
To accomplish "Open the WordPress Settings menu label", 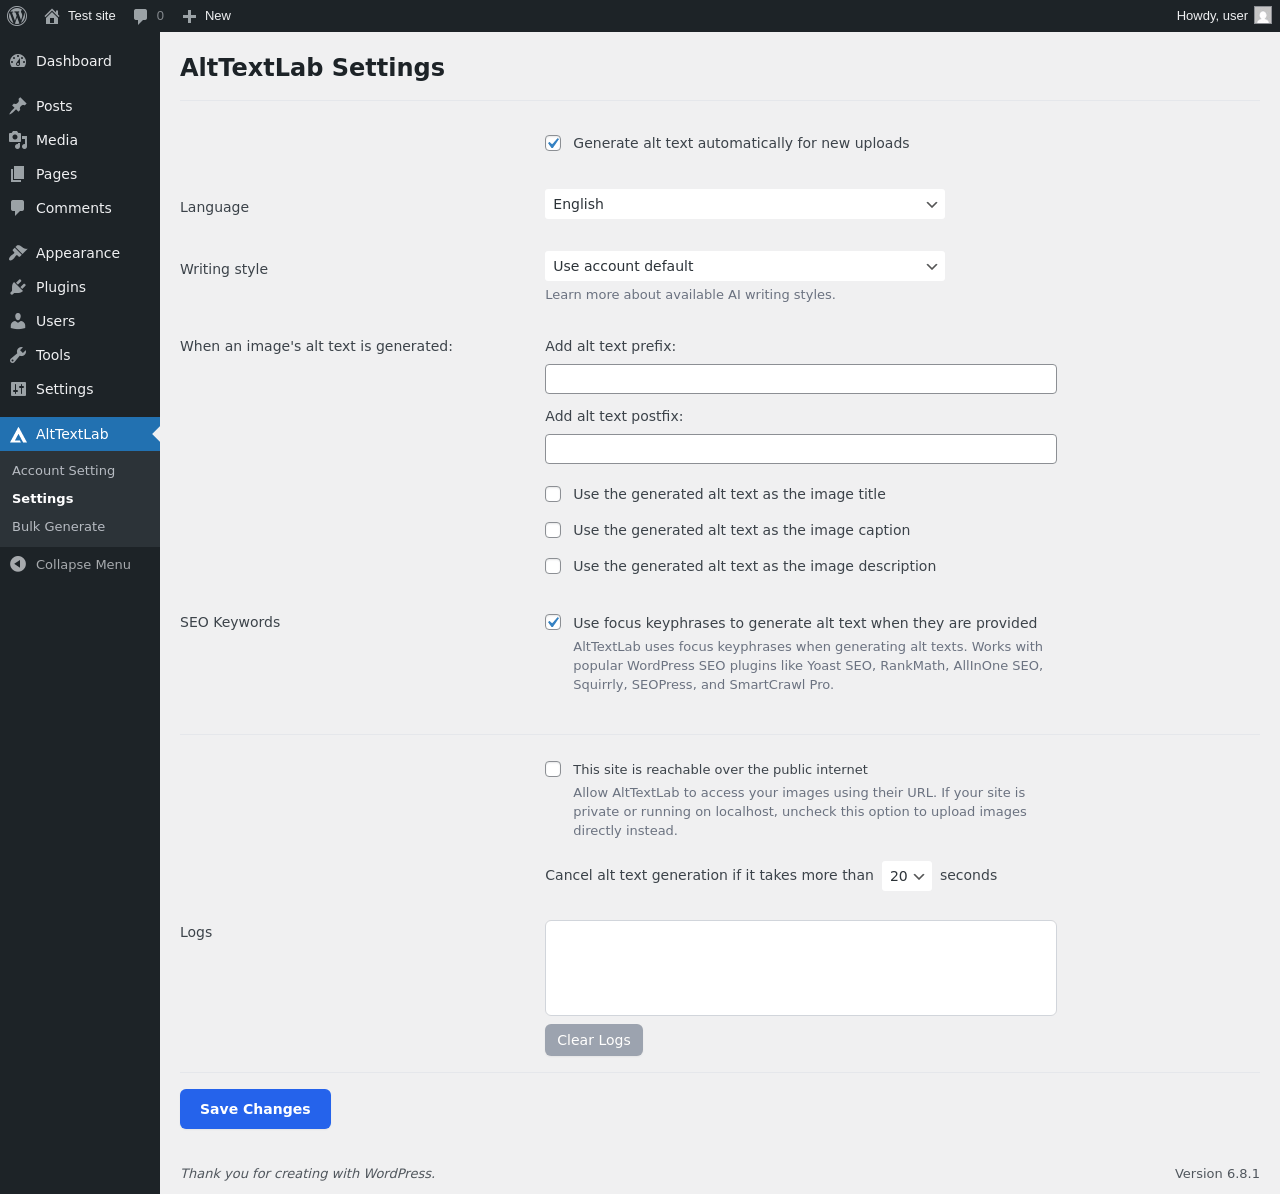I will (65, 389).
